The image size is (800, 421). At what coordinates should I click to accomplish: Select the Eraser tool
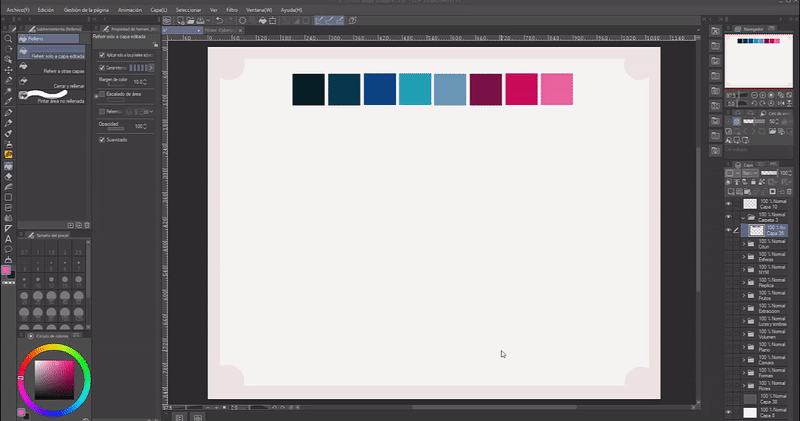point(8,176)
